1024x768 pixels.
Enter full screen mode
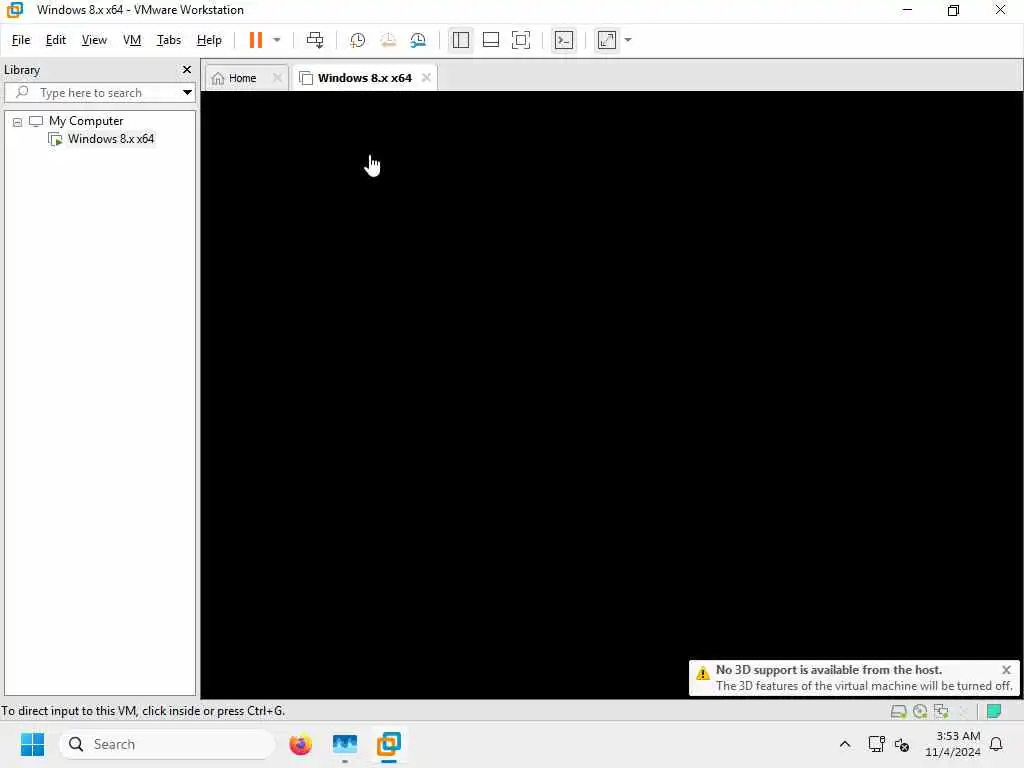(520, 40)
